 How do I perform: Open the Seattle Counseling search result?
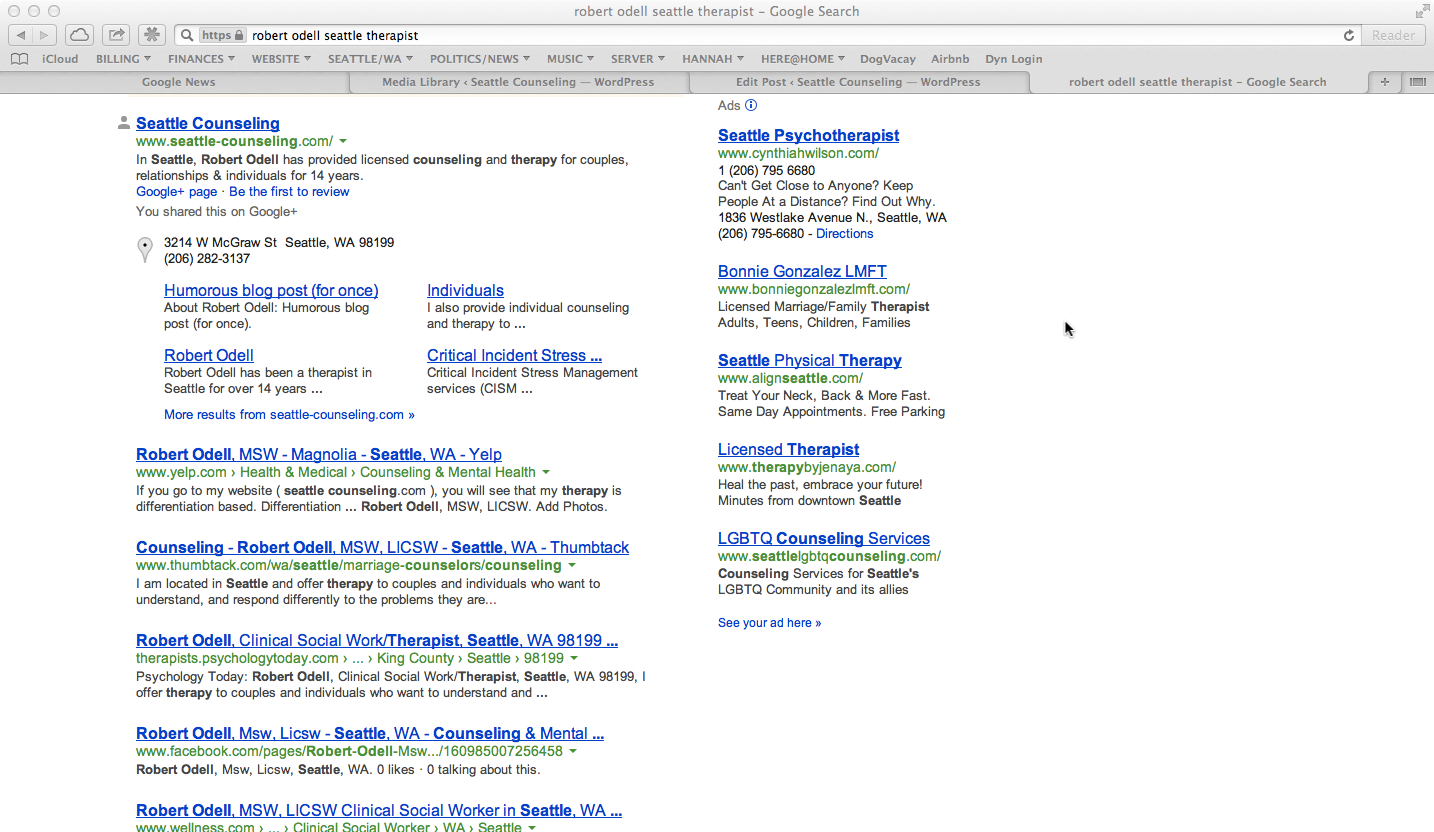(x=207, y=123)
